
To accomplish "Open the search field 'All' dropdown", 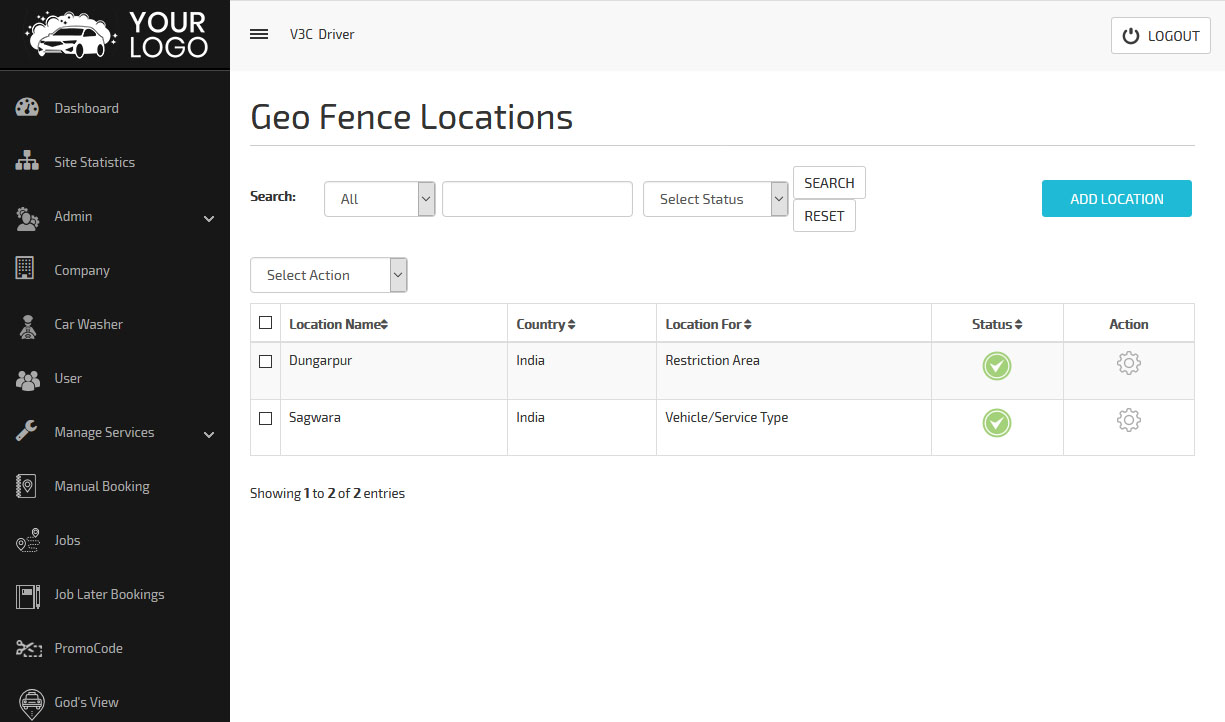I will click(x=380, y=199).
